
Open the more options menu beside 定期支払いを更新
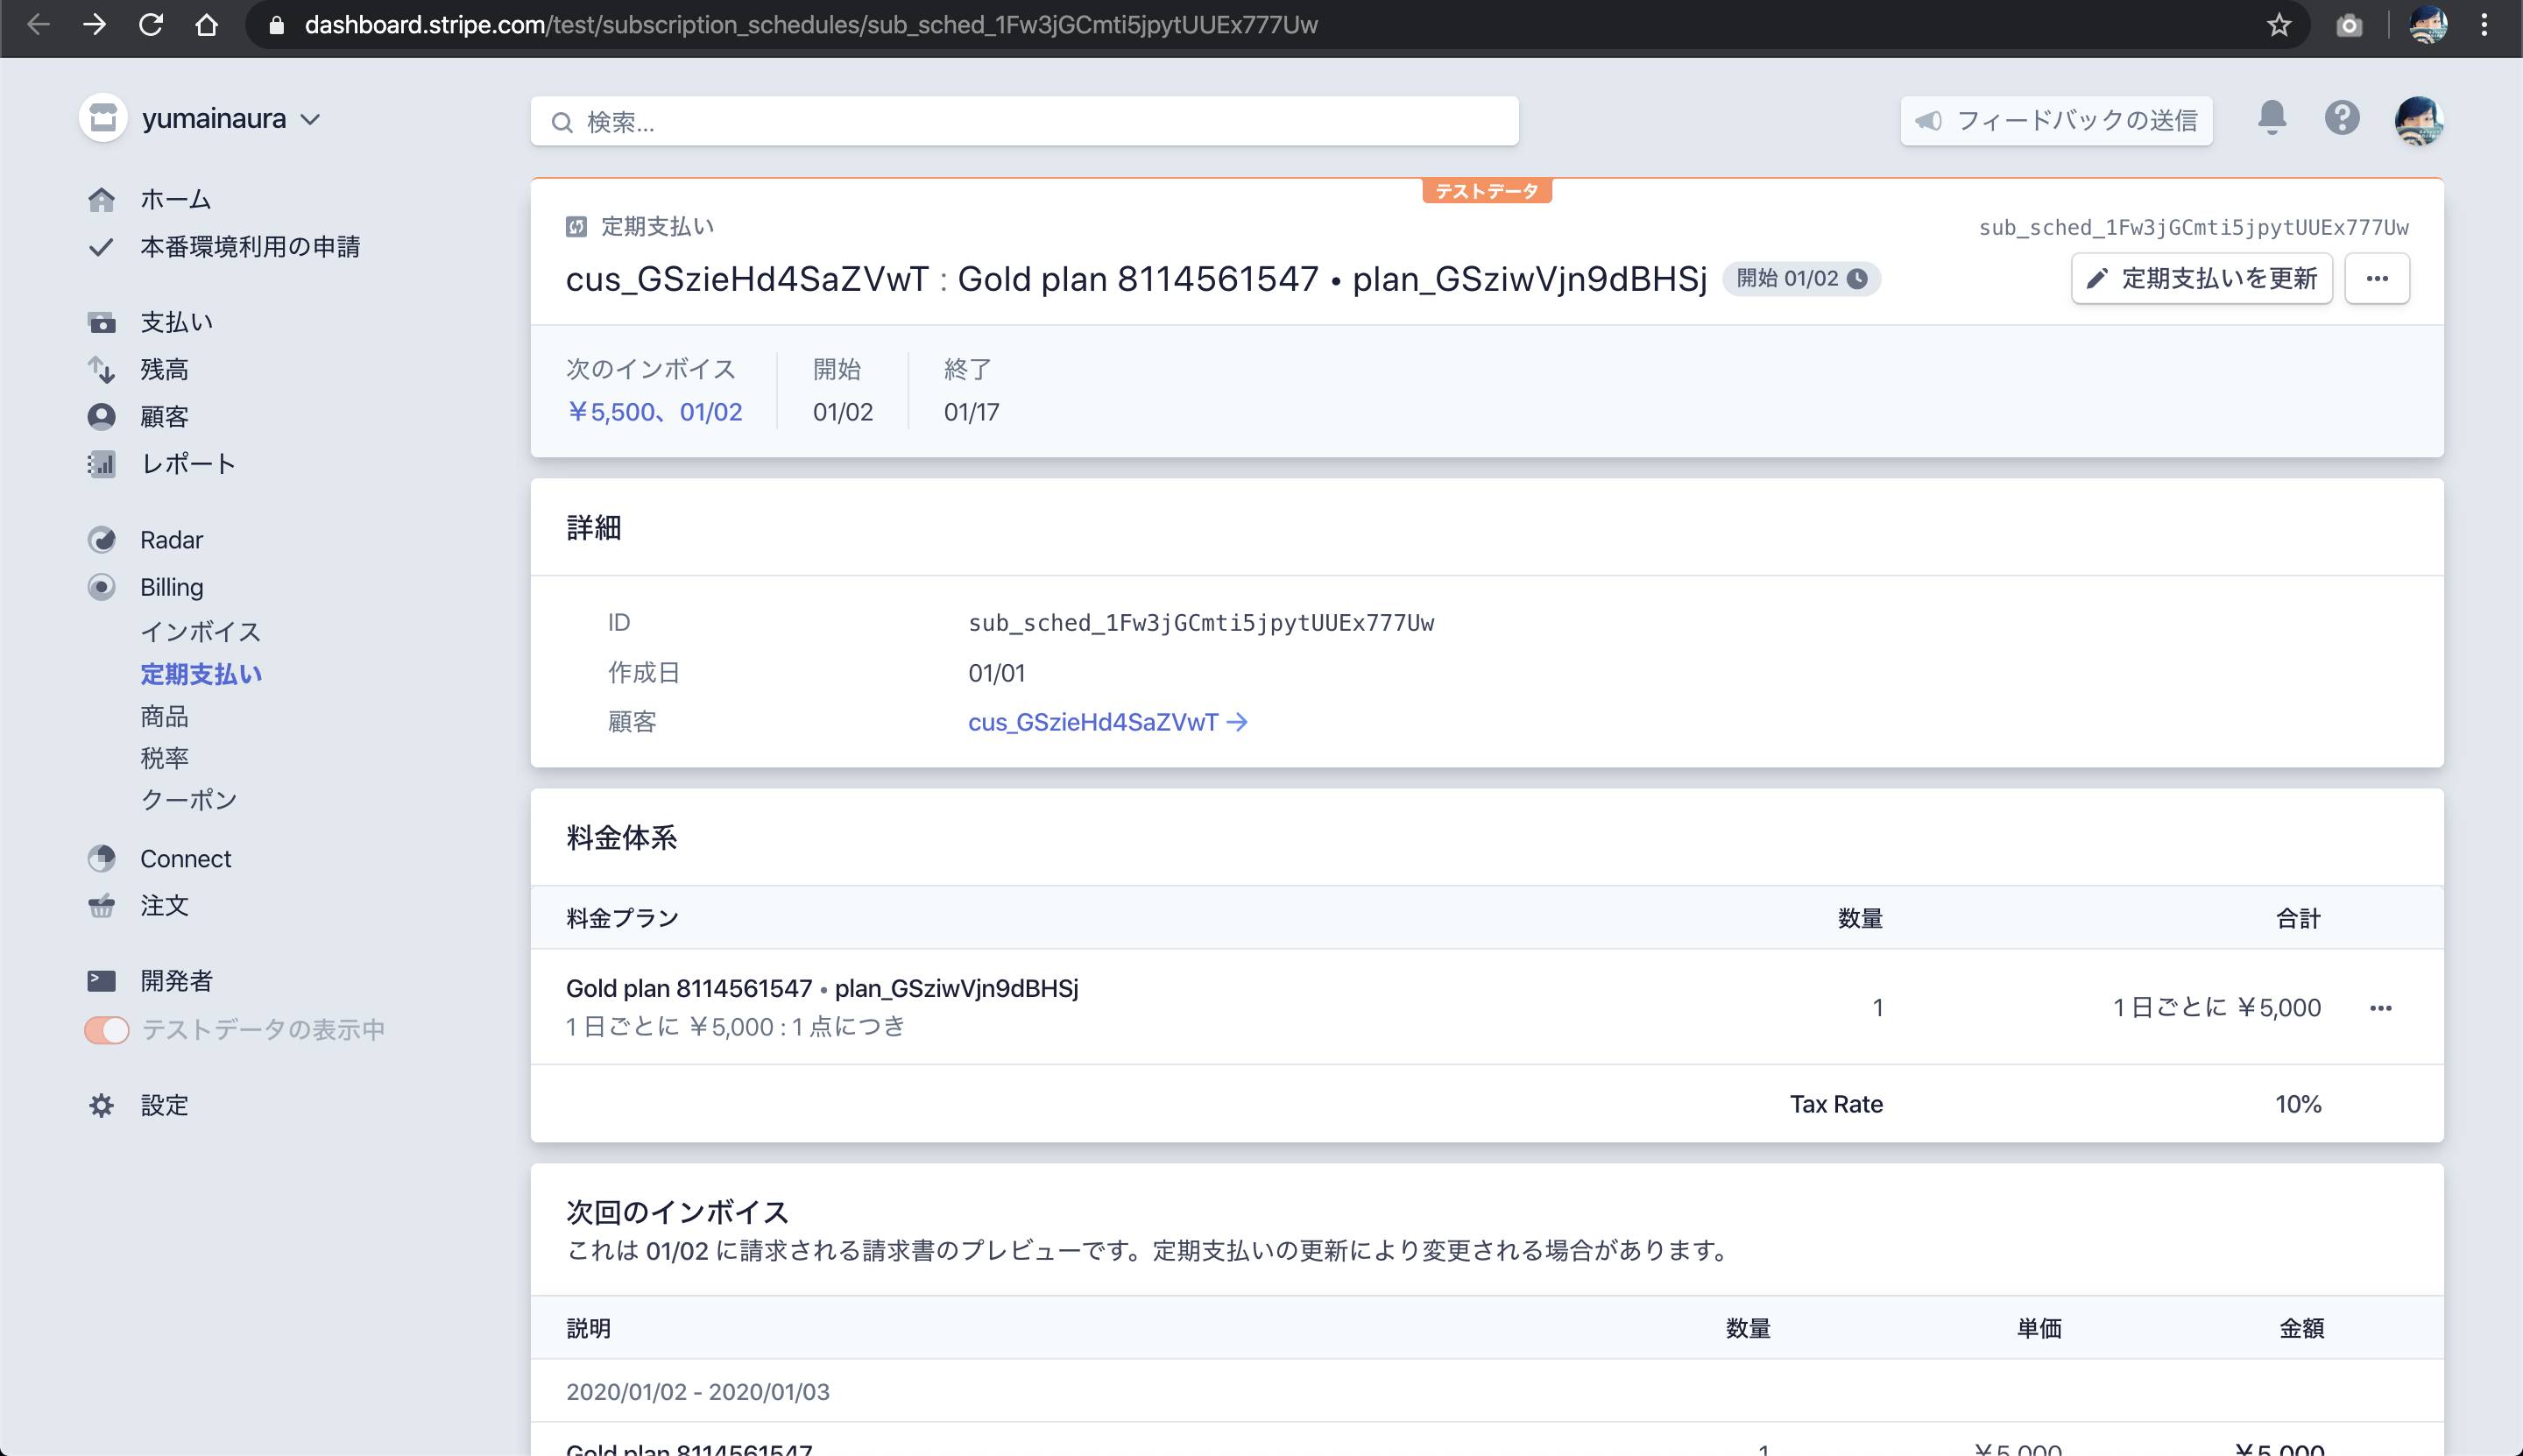pyautogui.click(x=2376, y=279)
